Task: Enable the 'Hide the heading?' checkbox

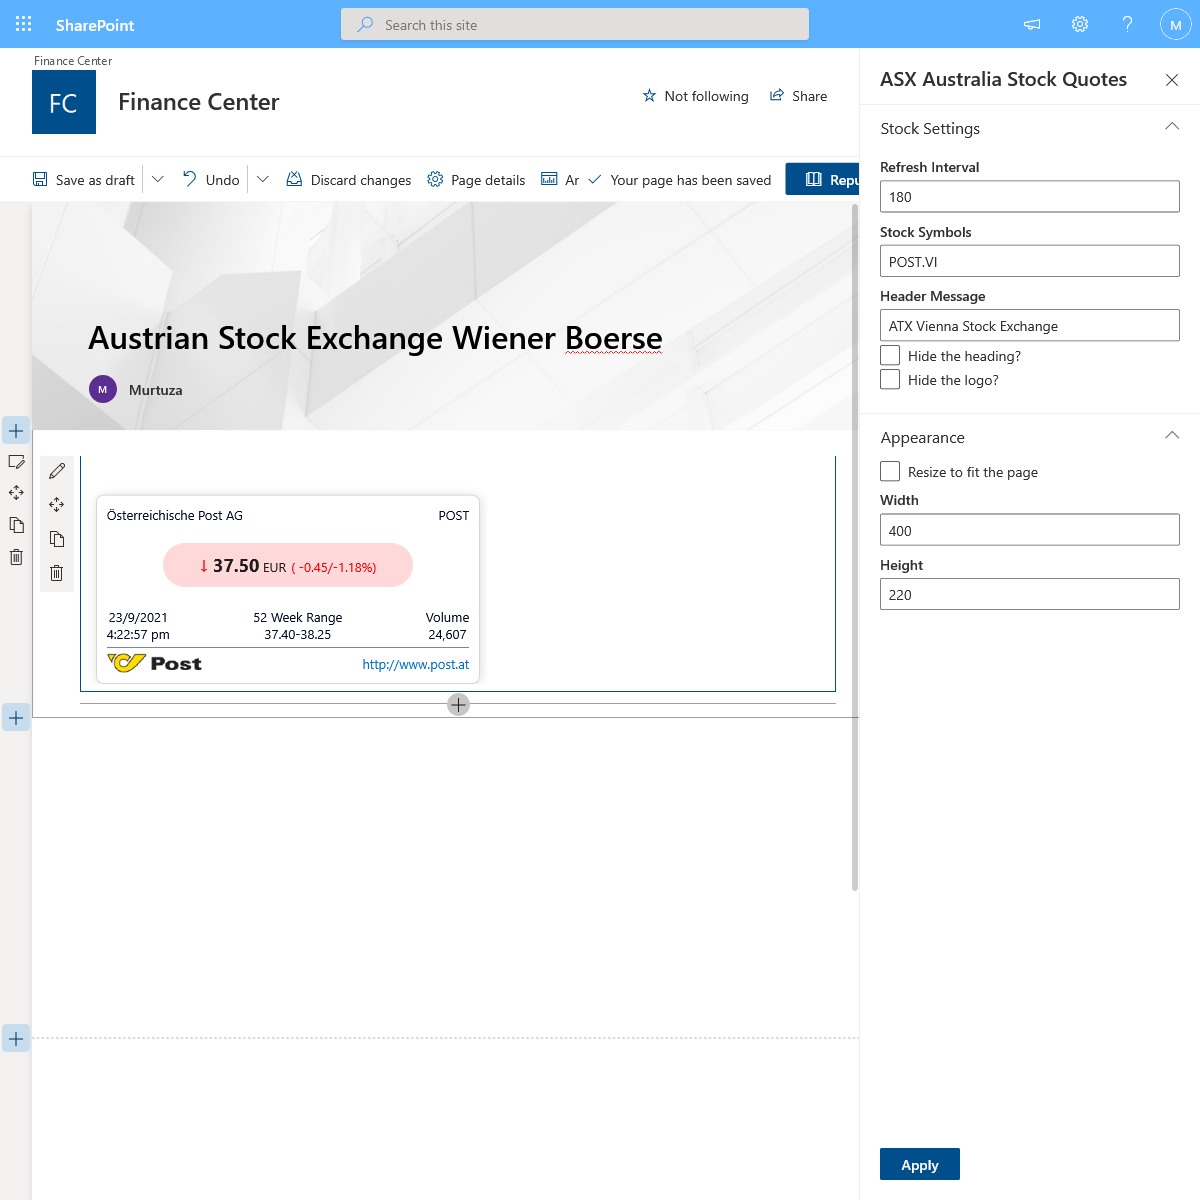Action: point(890,355)
